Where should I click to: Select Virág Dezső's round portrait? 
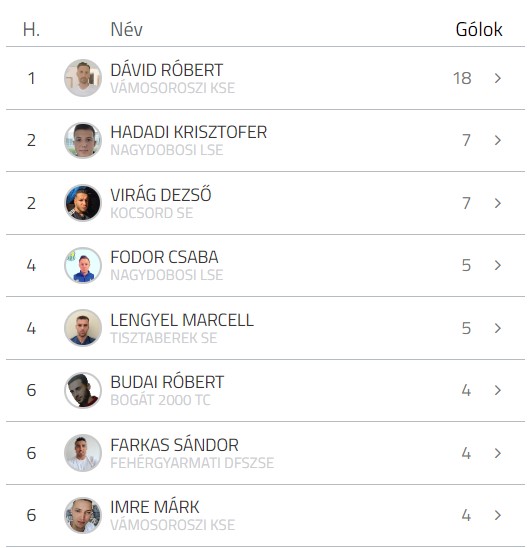click(83, 203)
